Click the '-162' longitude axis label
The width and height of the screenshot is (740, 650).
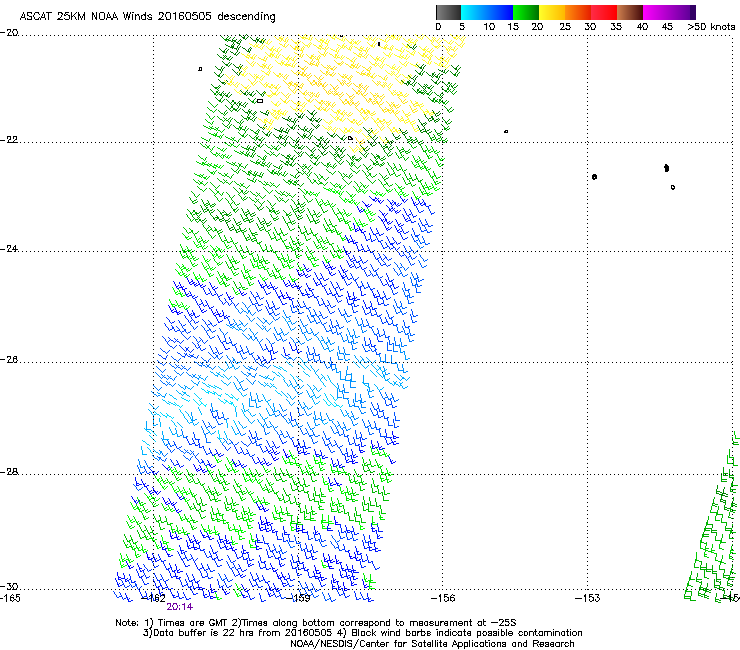point(154,598)
